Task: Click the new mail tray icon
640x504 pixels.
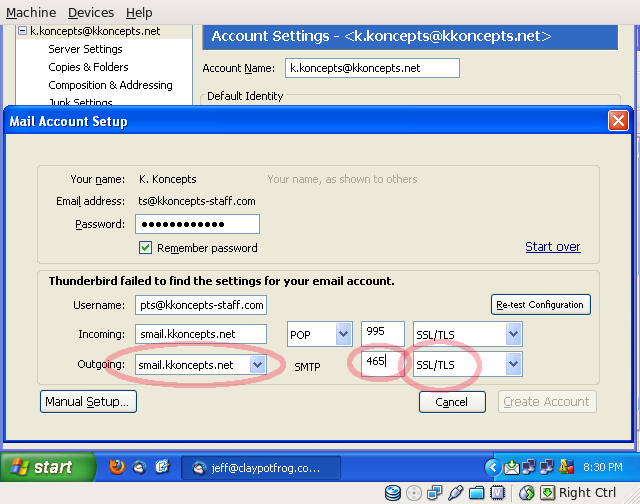Action: pos(512,467)
